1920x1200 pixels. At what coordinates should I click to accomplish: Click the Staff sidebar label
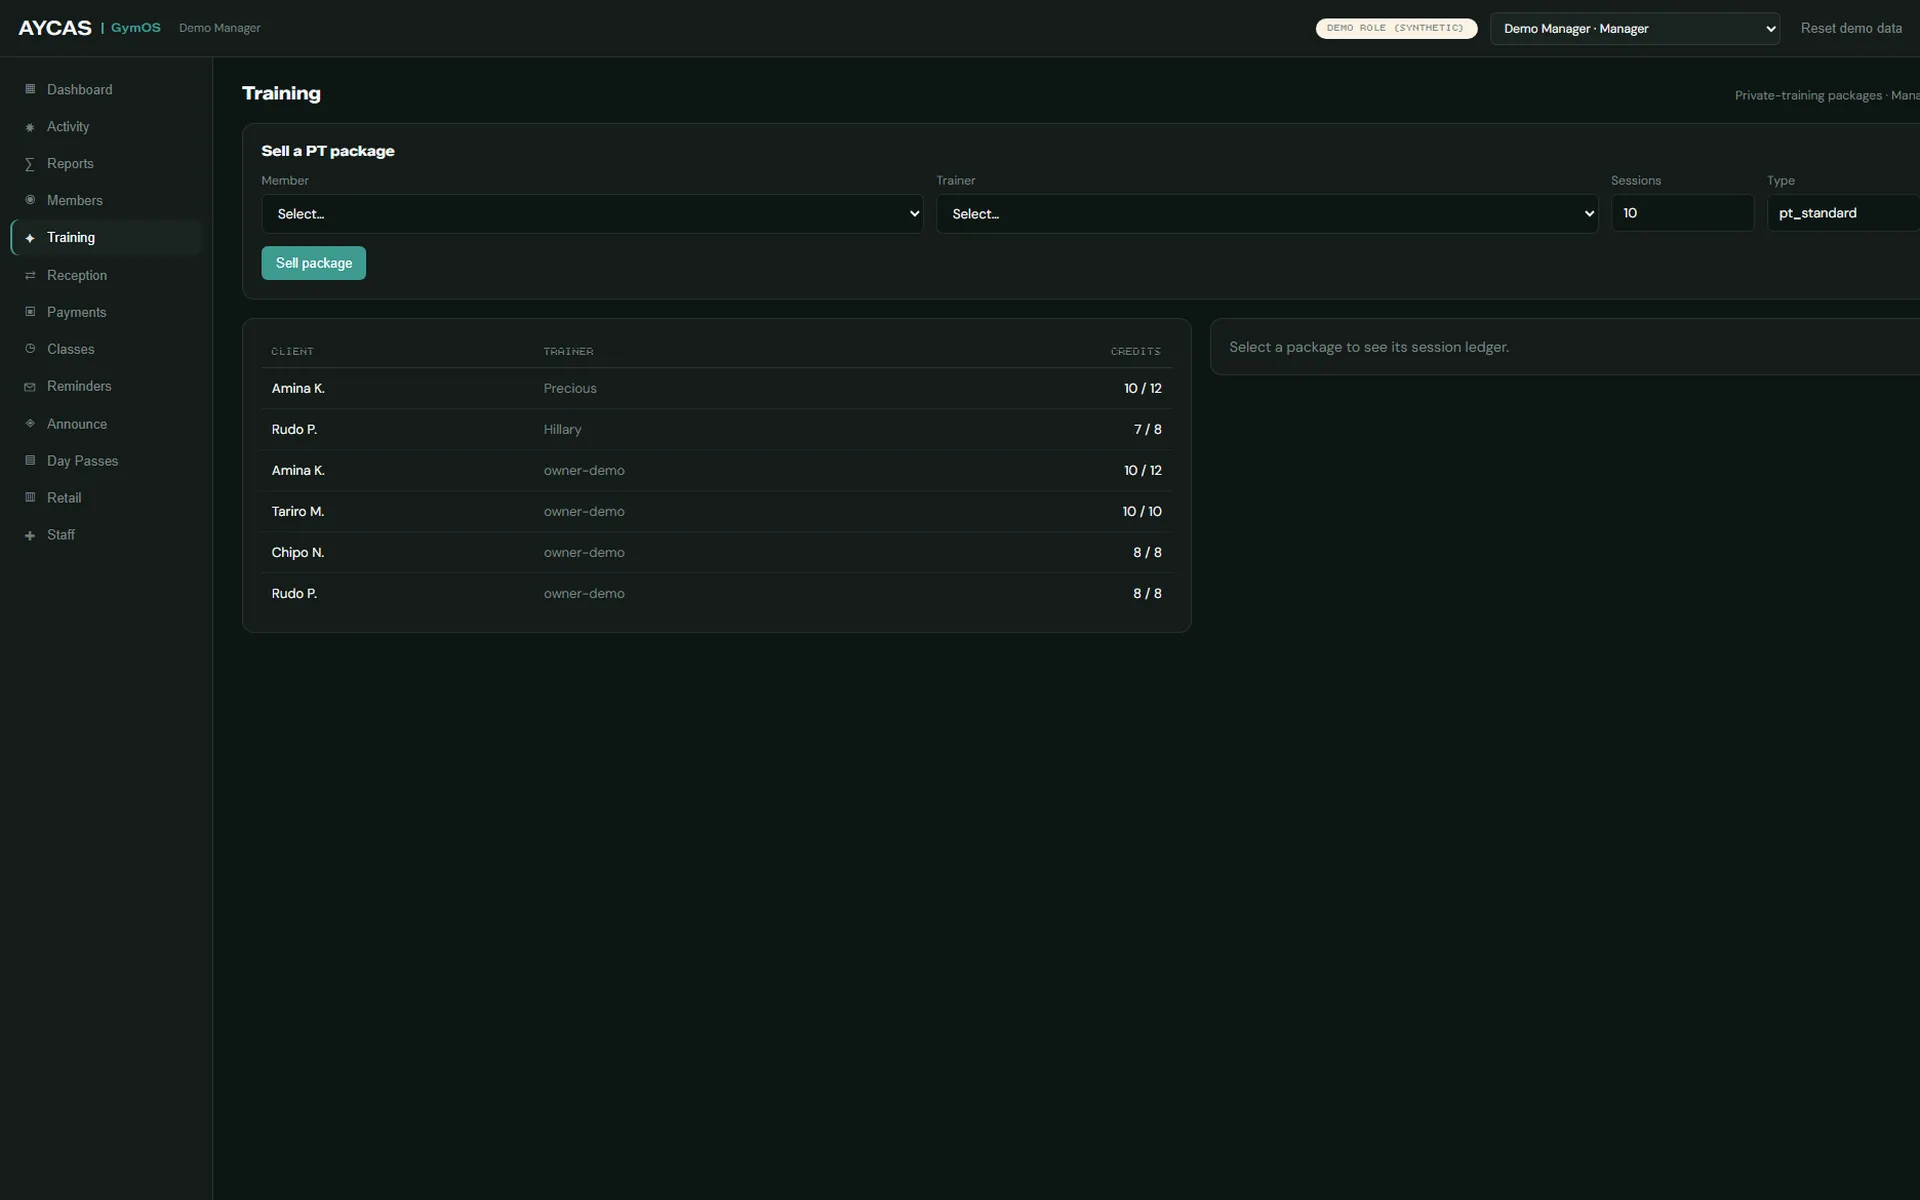61,535
